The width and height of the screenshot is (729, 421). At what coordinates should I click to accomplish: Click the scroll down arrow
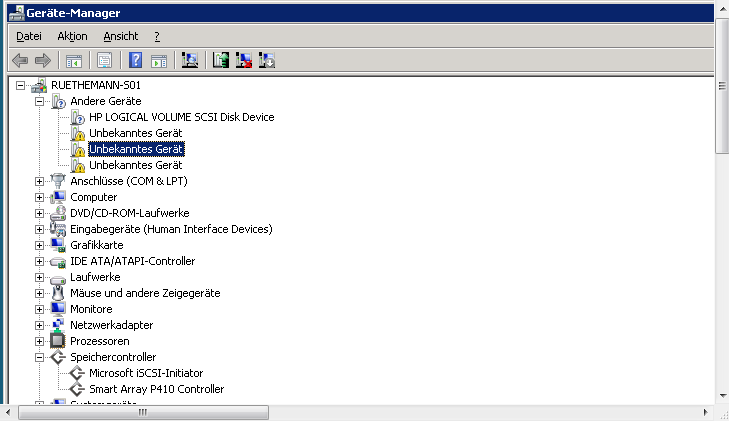[x=722, y=396]
